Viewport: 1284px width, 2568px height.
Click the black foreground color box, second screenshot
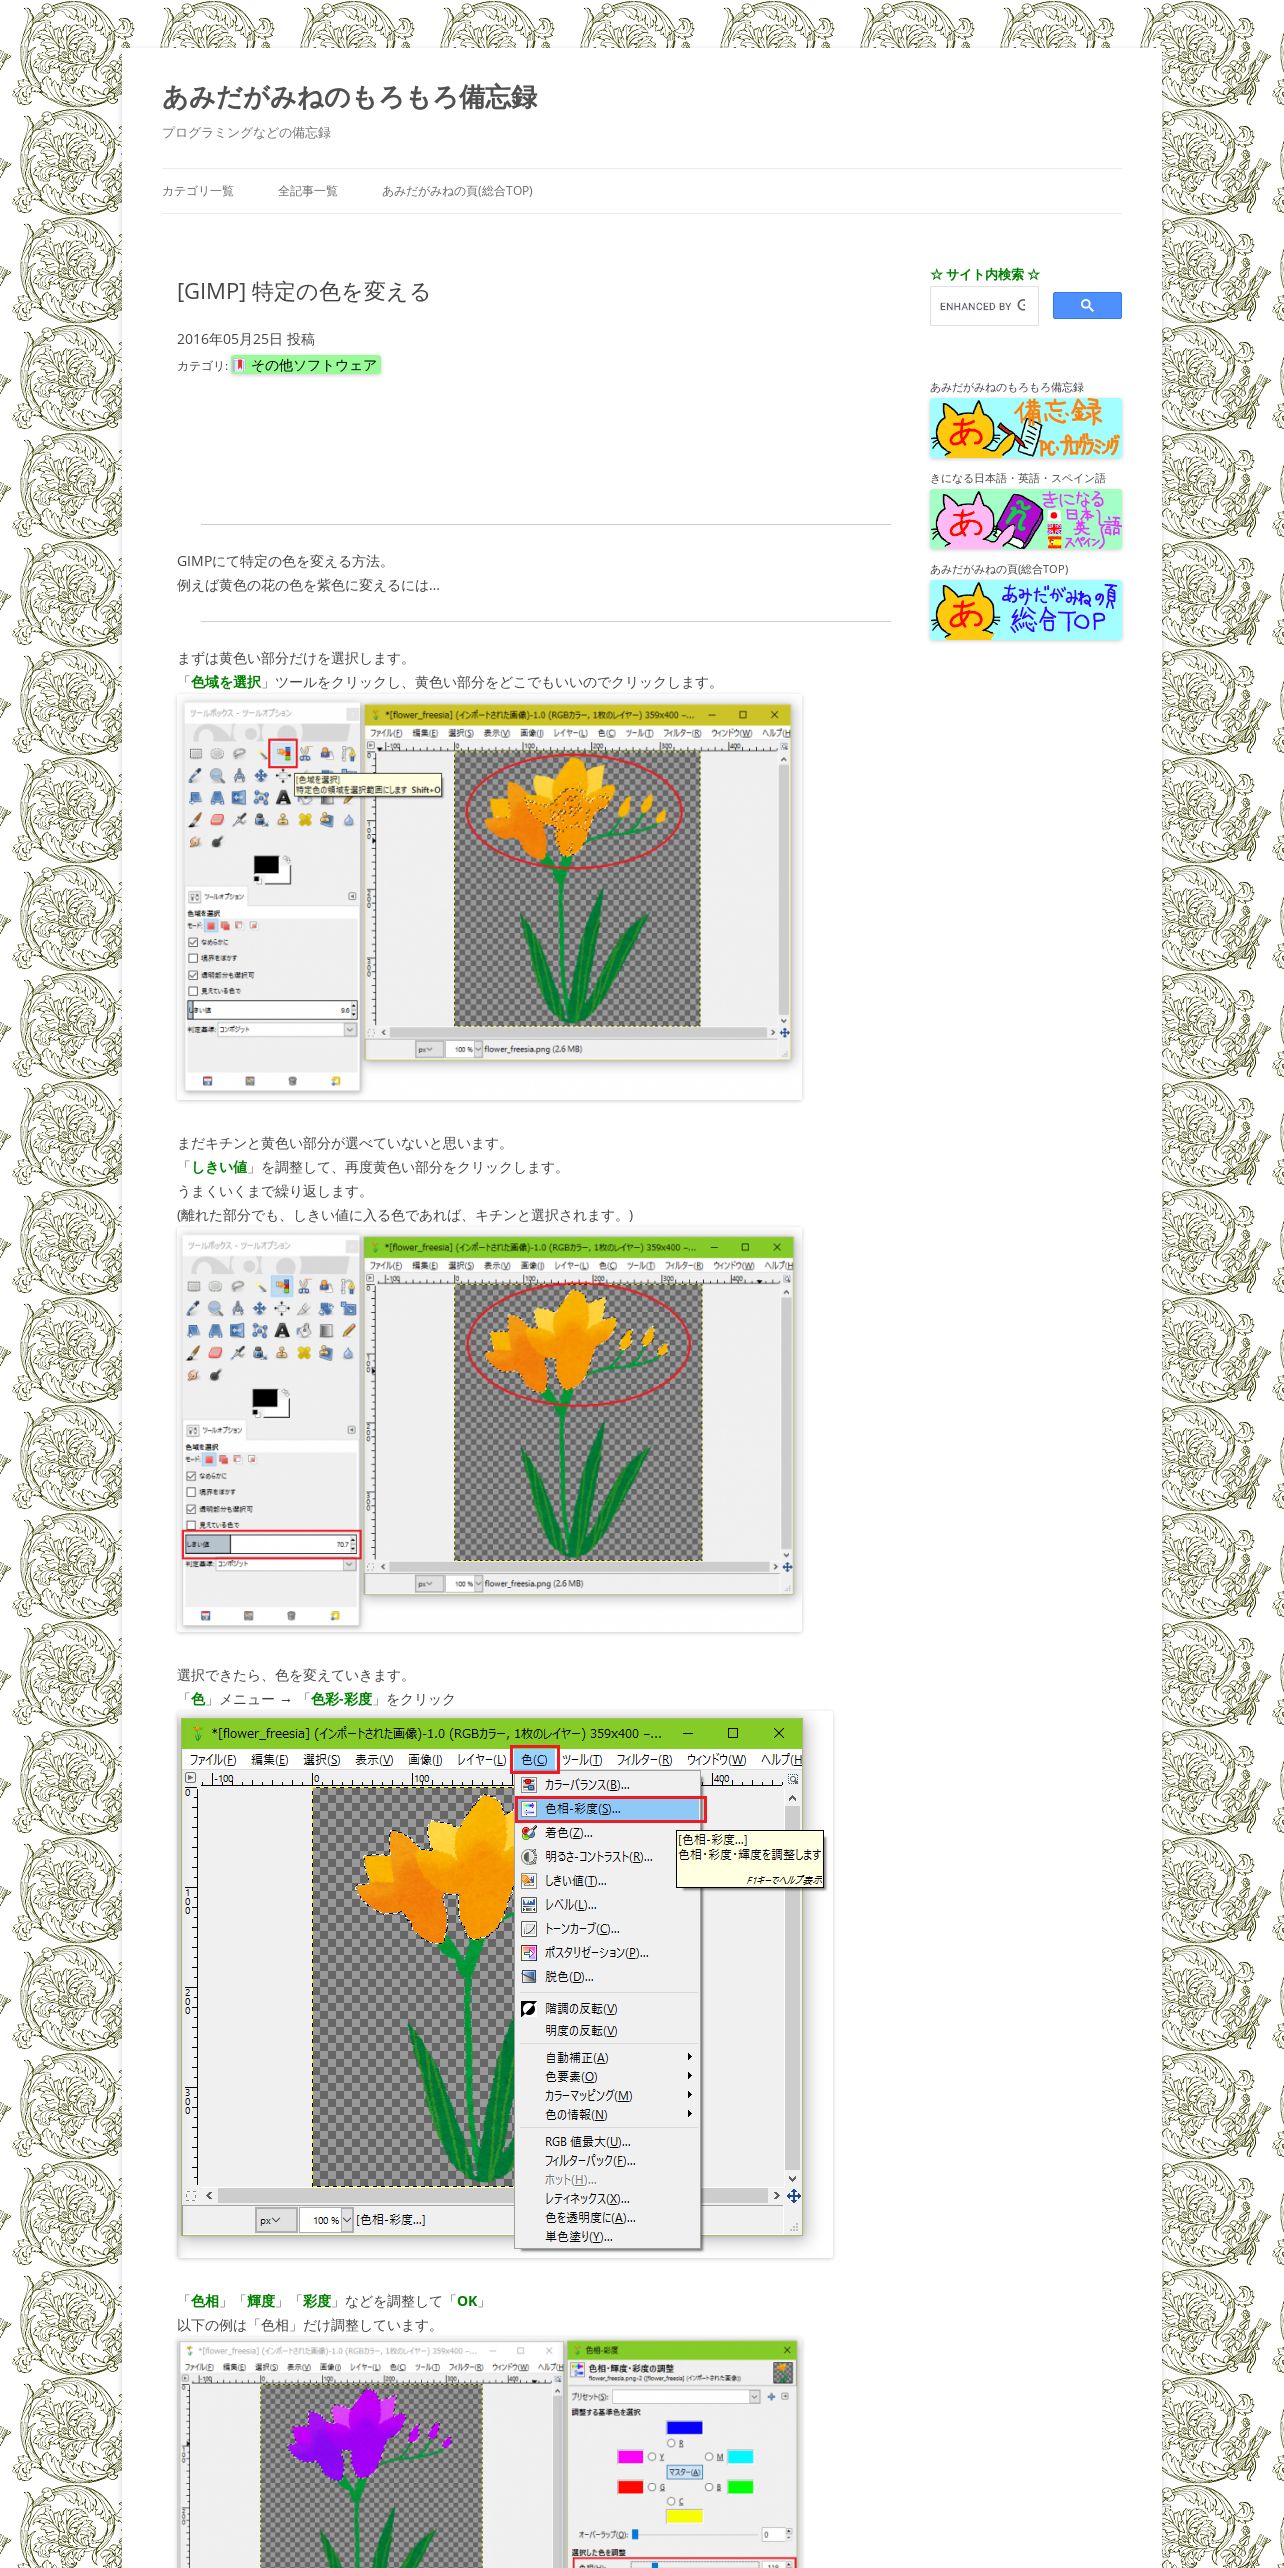click(x=264, y=1397)
